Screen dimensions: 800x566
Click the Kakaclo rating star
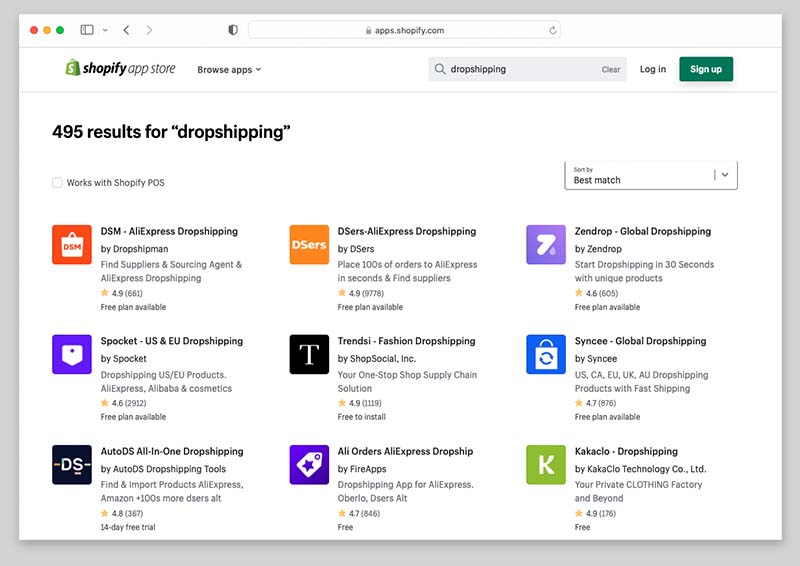tap(579, 513)
